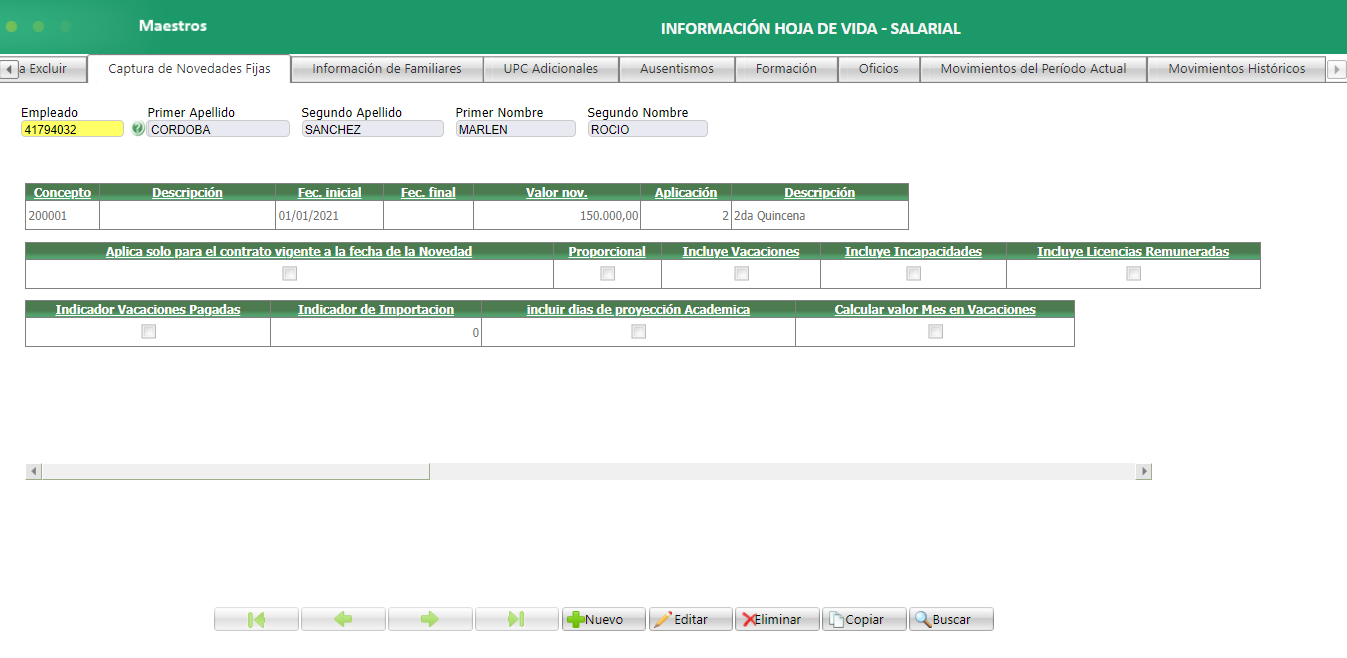
Task: Click the Fec. inicial column header
Action: tap(329, 192)
